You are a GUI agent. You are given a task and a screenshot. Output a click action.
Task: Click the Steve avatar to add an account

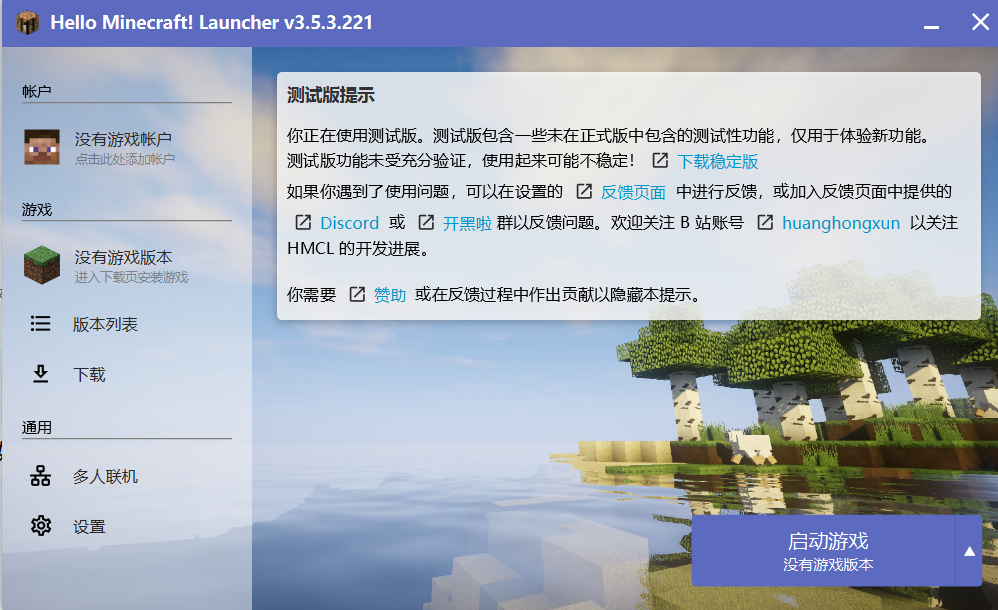tap(42, 147)
